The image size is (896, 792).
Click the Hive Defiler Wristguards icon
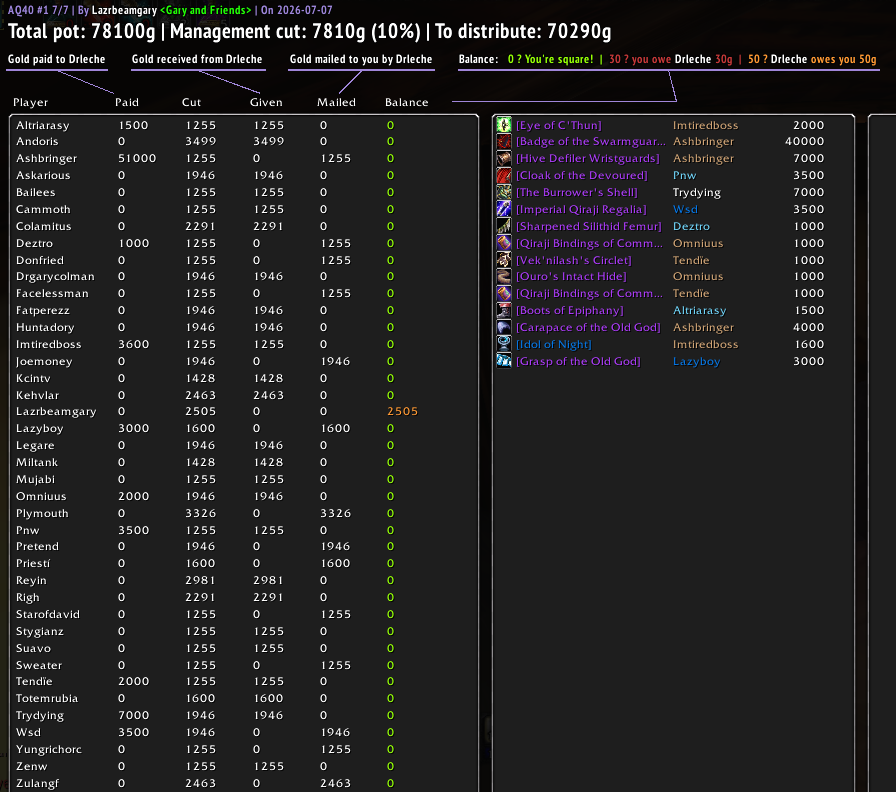(503, 158)
